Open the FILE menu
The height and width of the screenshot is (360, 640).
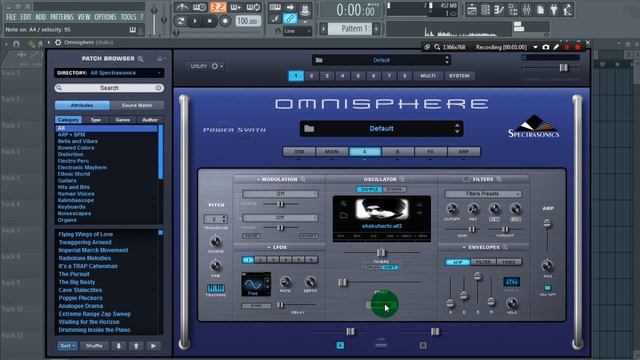(x=11, y=17)
